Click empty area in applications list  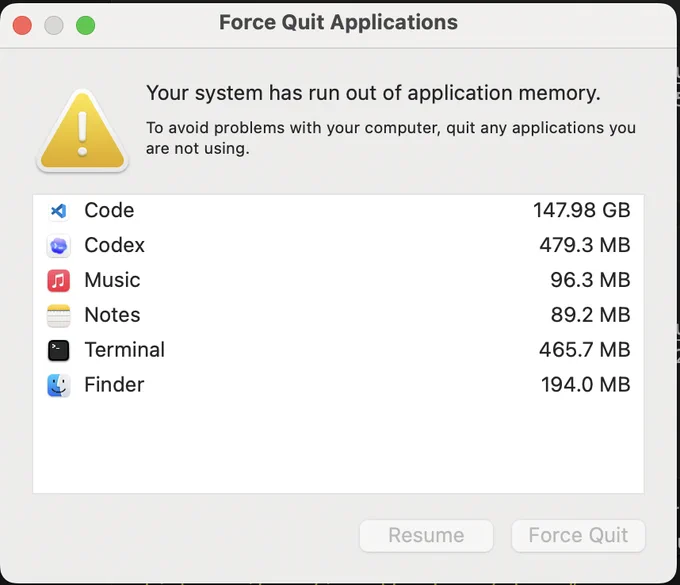click(338, 447)
